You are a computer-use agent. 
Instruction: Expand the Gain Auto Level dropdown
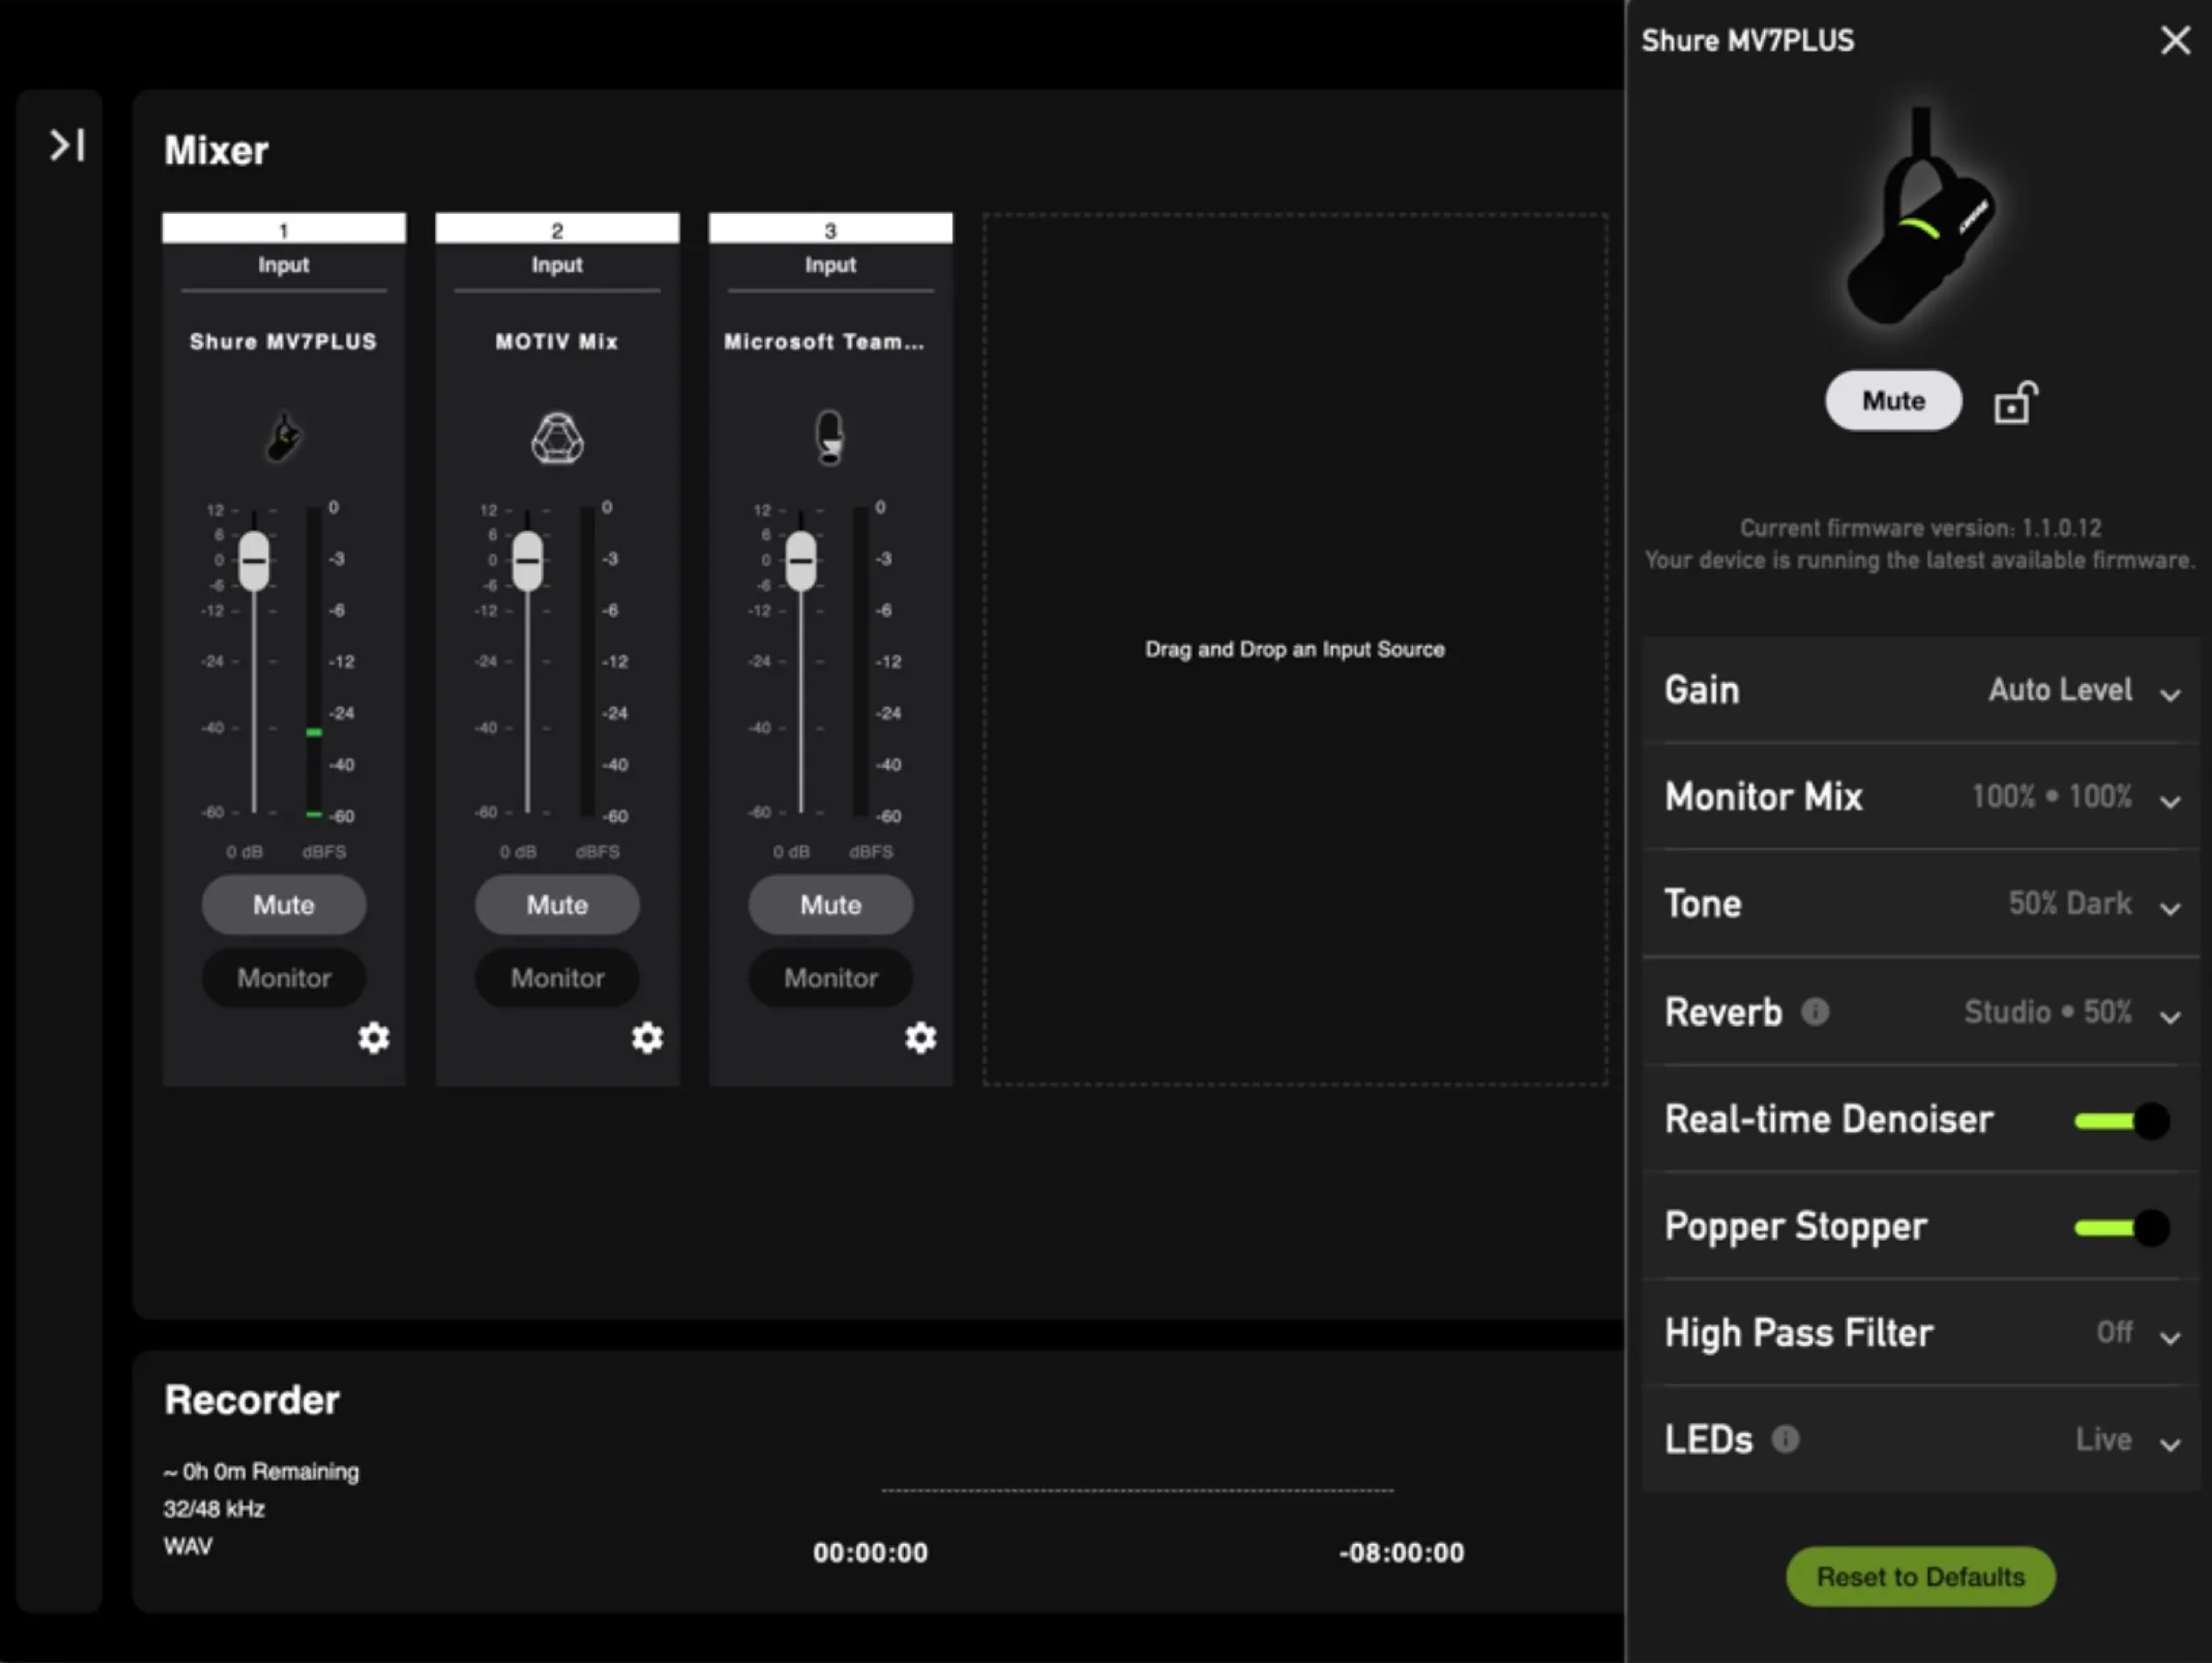pyautogui.click(x=2169, y=693)
